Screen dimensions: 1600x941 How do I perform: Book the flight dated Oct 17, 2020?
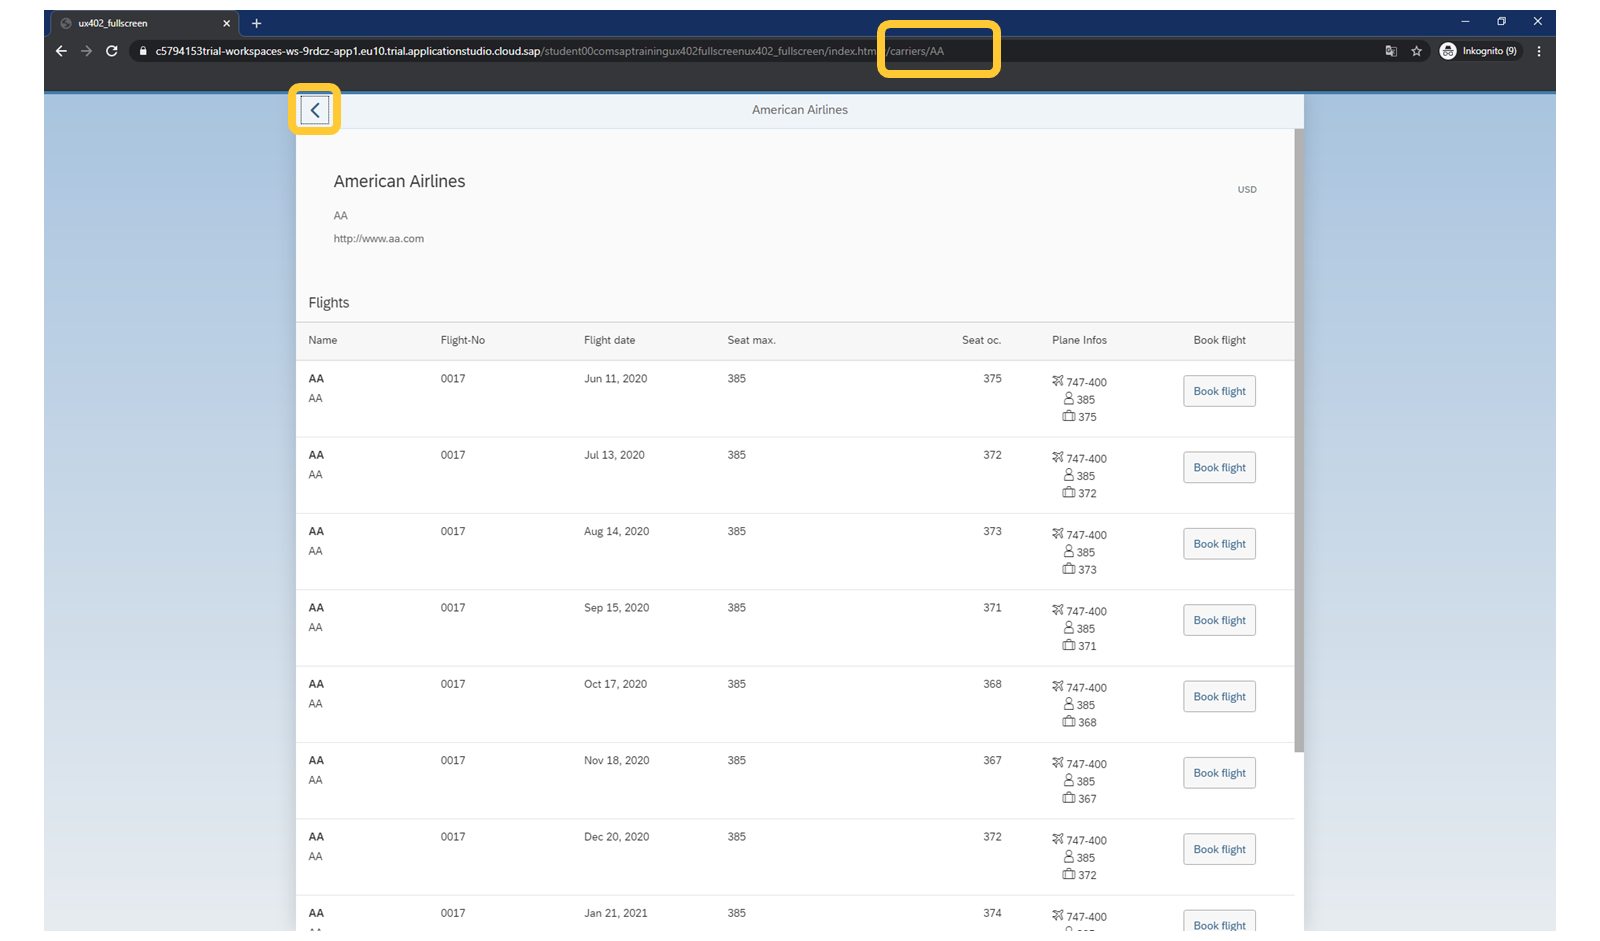point(1219,696)
